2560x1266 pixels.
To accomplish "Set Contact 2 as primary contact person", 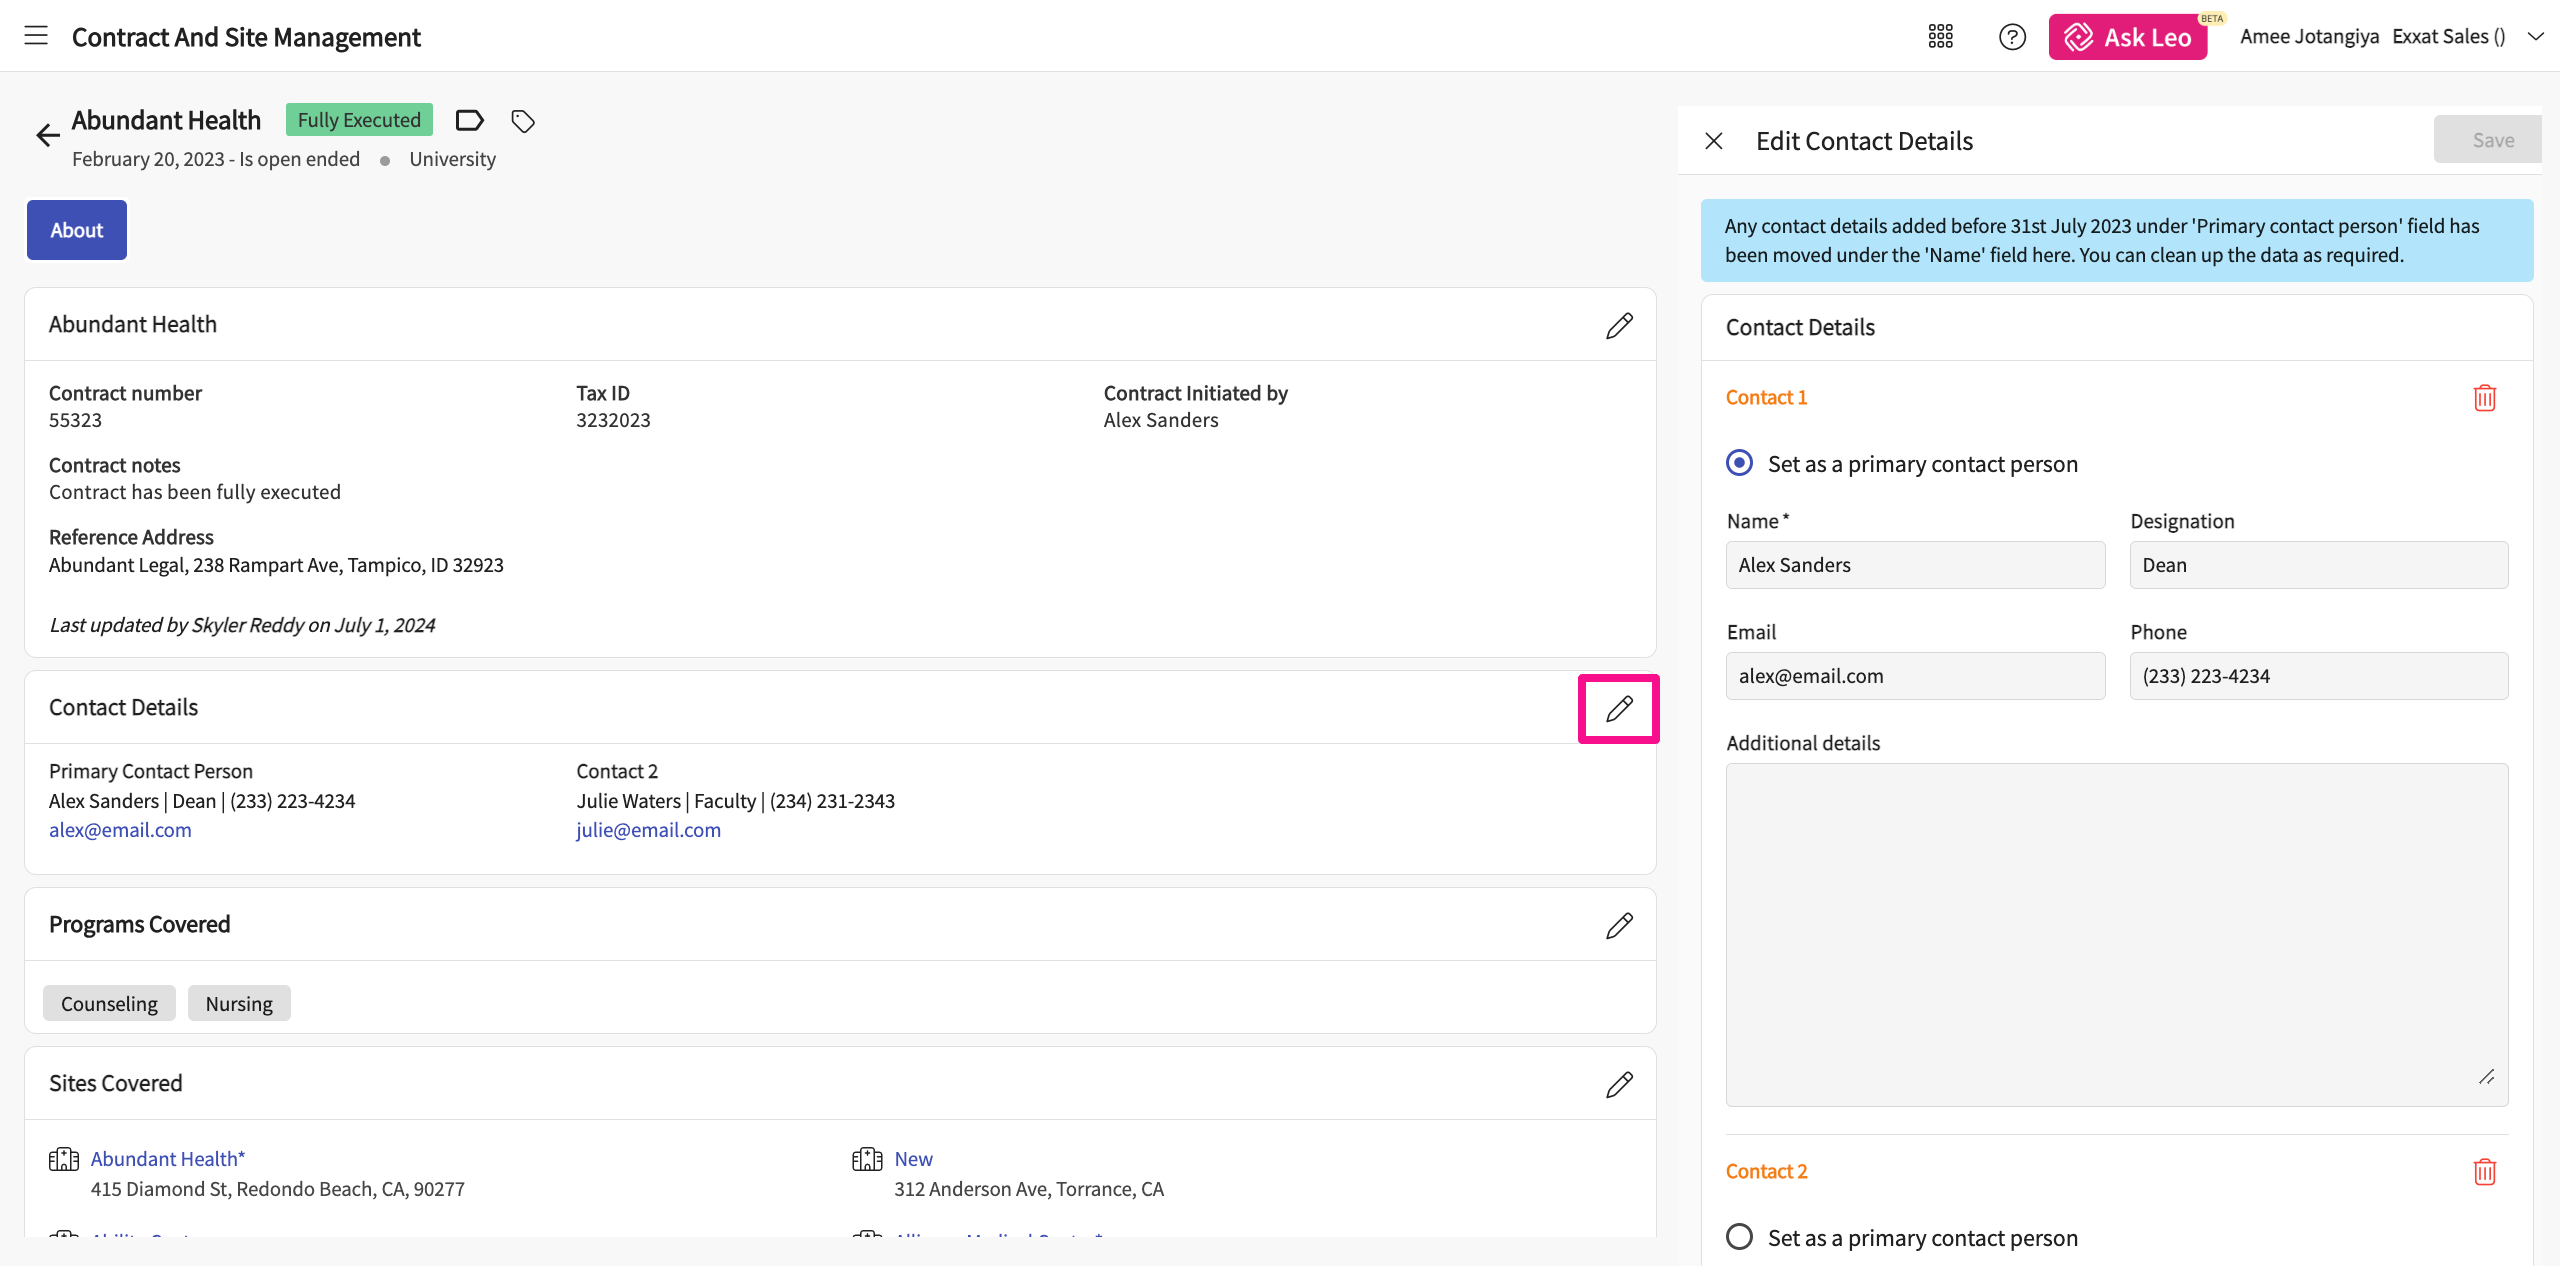I will [x=1740, y=1237].
